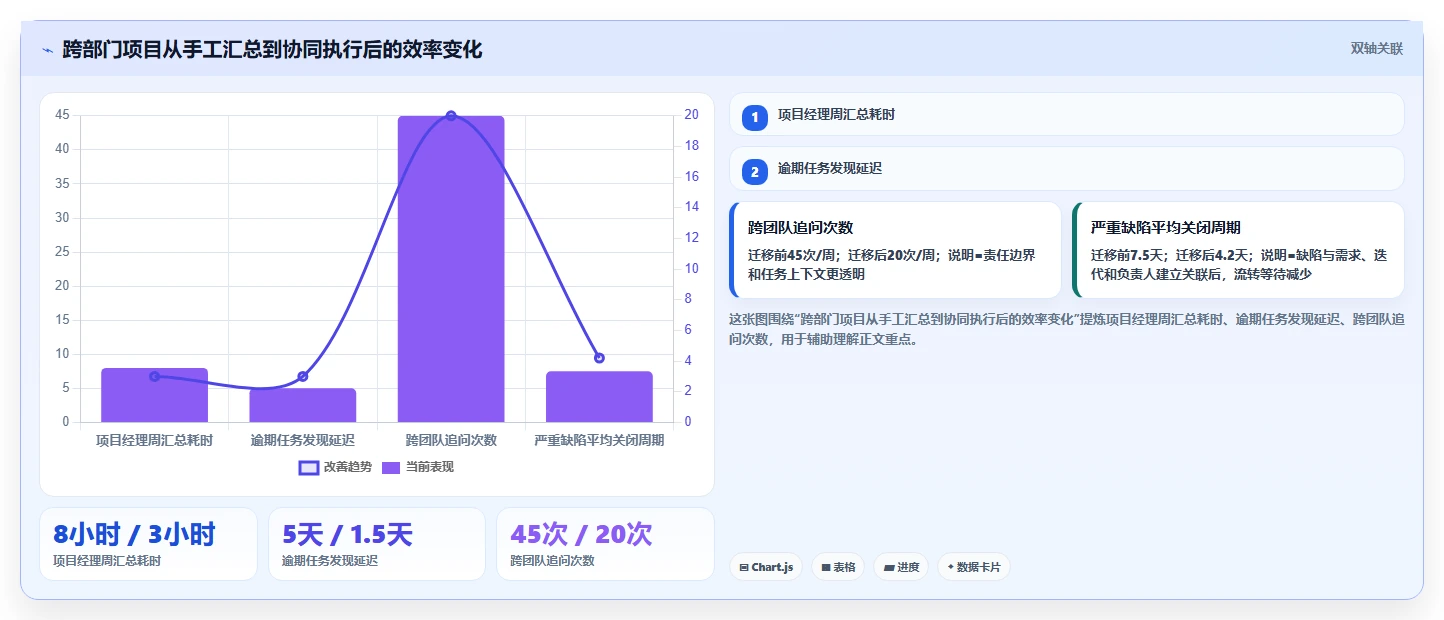Click the 严重缺陷平均关闭周期 info card heading
The image size is (1444, 620).
click(x=1165, y=227)
